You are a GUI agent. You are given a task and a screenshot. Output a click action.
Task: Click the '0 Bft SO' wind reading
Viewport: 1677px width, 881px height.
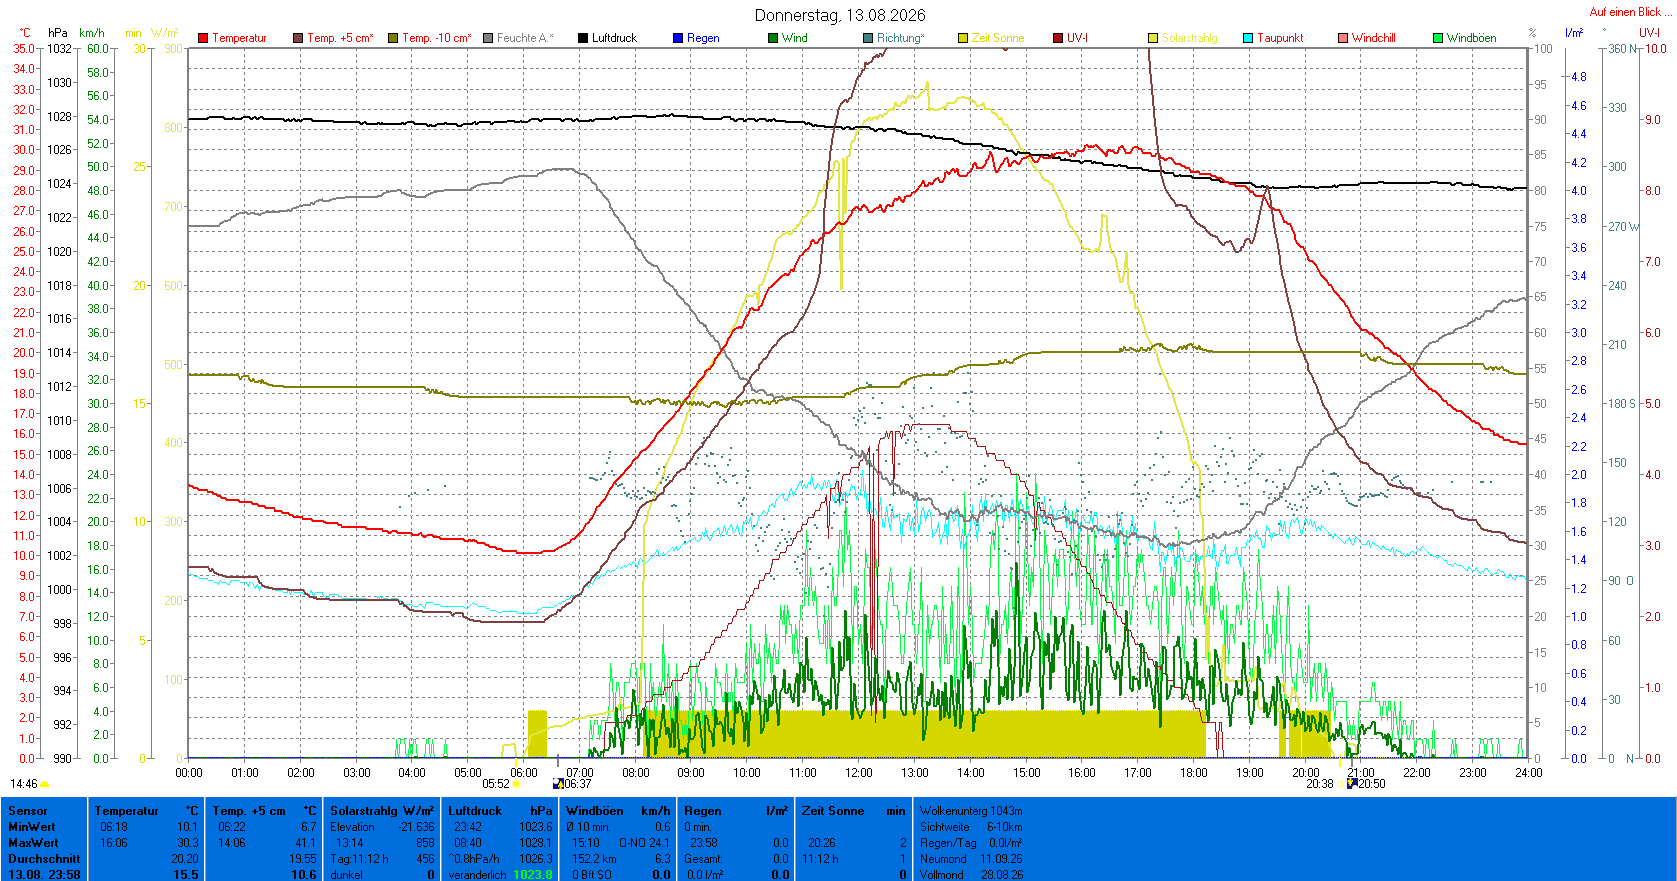click(x=592, y=875)
